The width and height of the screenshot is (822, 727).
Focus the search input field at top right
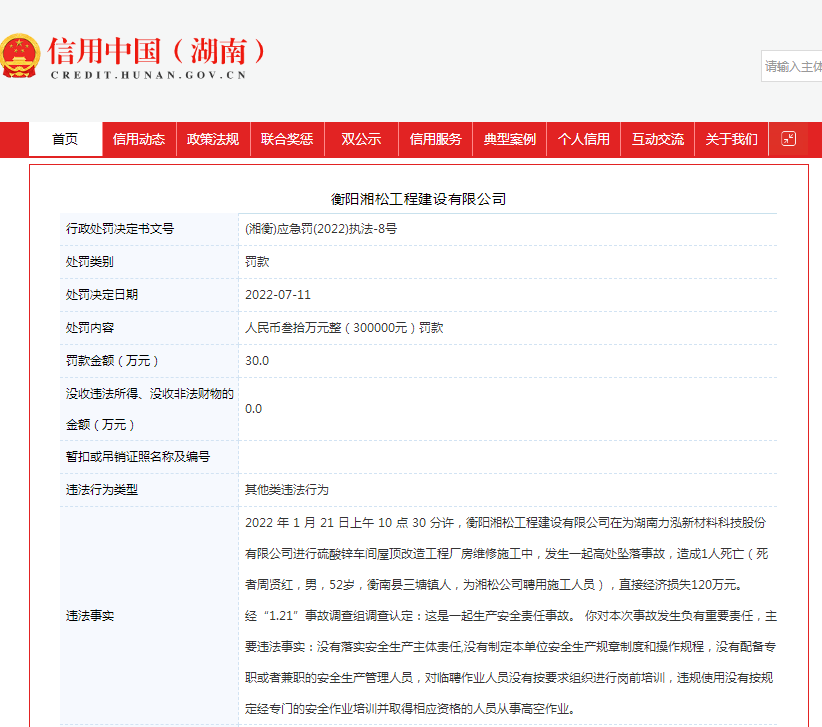792,66
